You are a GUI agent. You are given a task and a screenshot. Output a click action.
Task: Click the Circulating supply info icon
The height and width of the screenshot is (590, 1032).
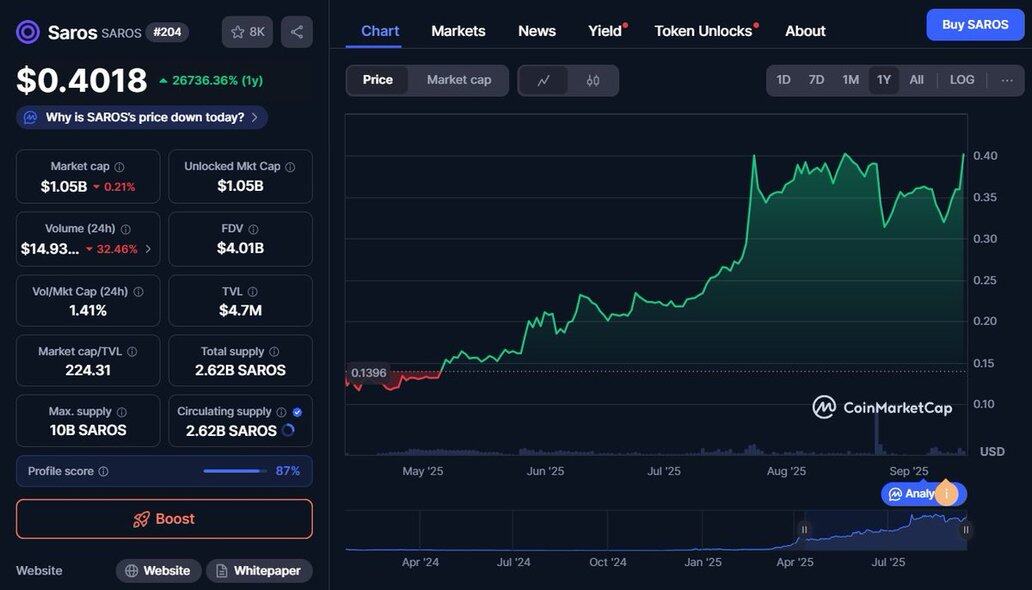(x=282, y=412)
